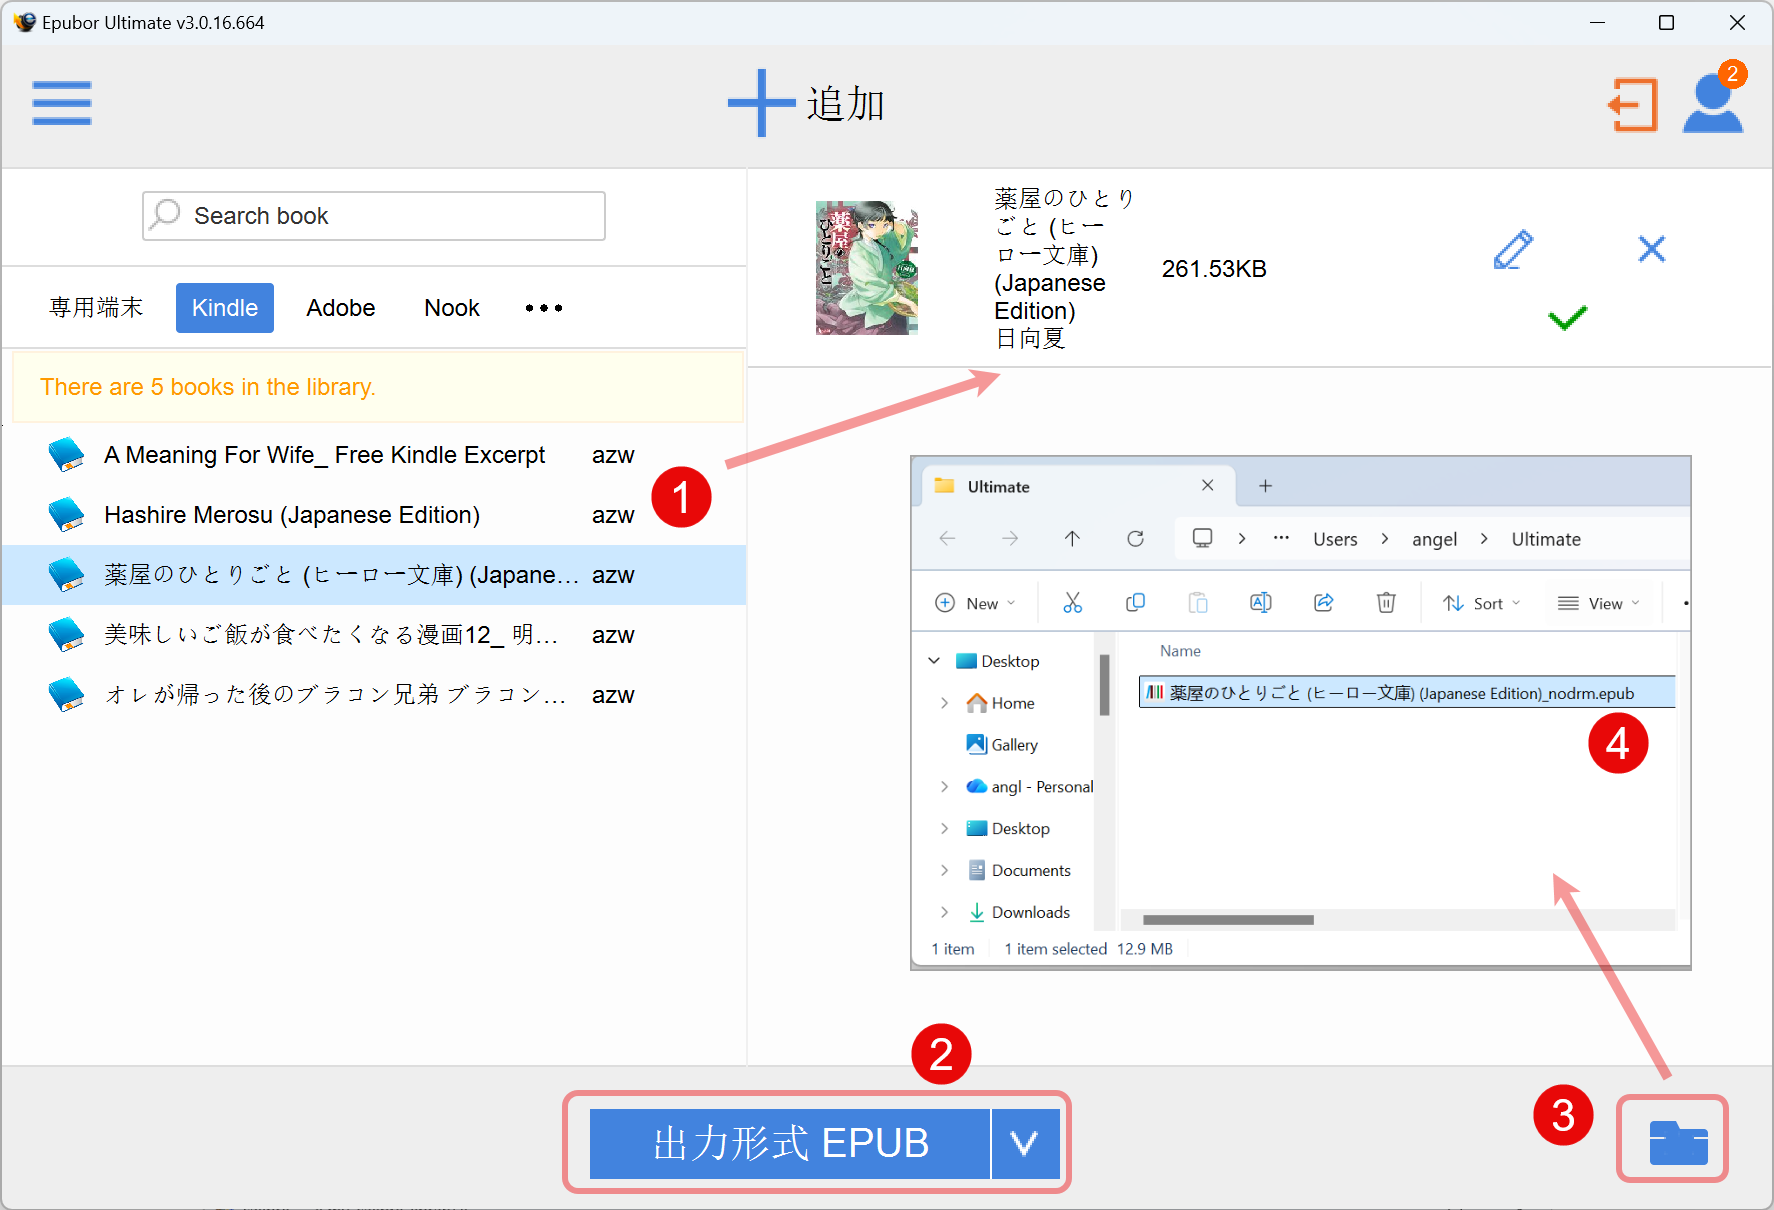Viewport: 1774px width, 1210px height.
Task: Click the horizontal scrollbar in Explorer
Action: [1228, 920]
